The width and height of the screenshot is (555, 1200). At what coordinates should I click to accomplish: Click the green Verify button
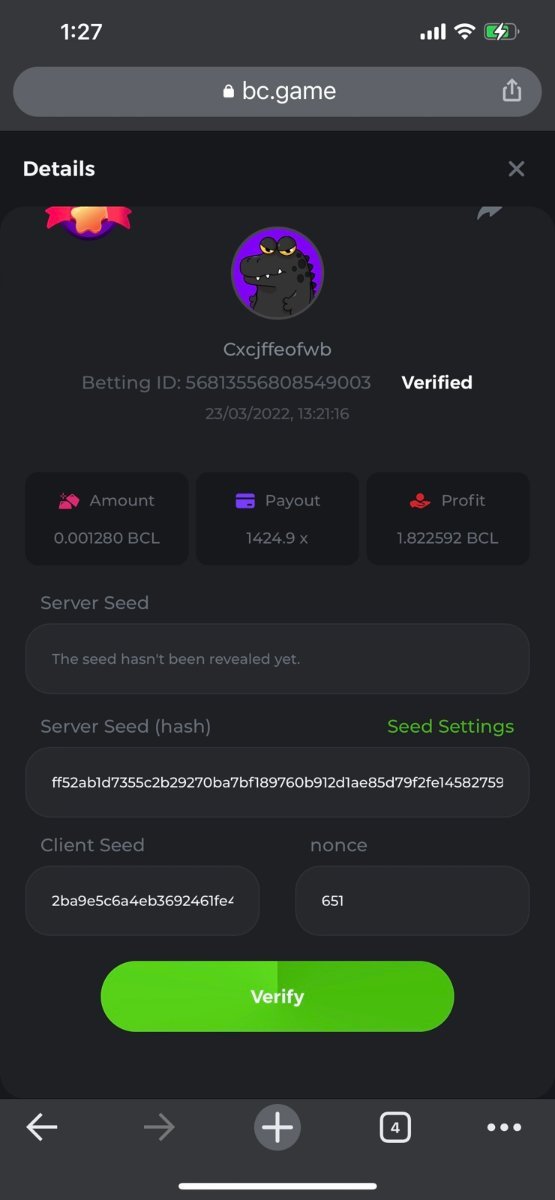(277, 996)
